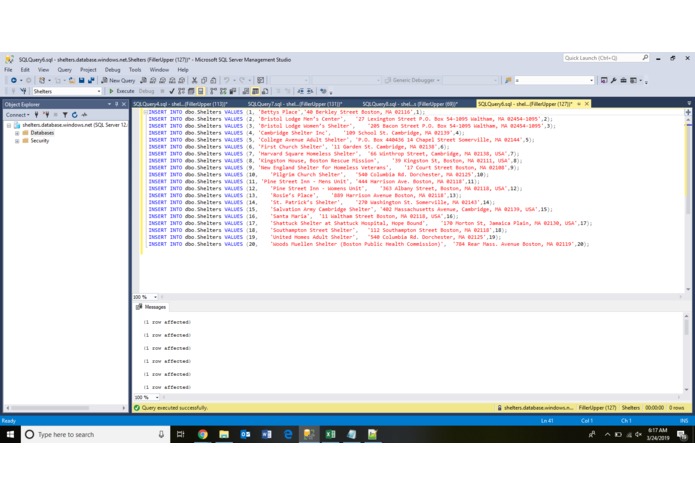This screenshot has width=695, height=494.
Task: Switch to SQLQuery4.sql tab
Action: click(180, 104)
